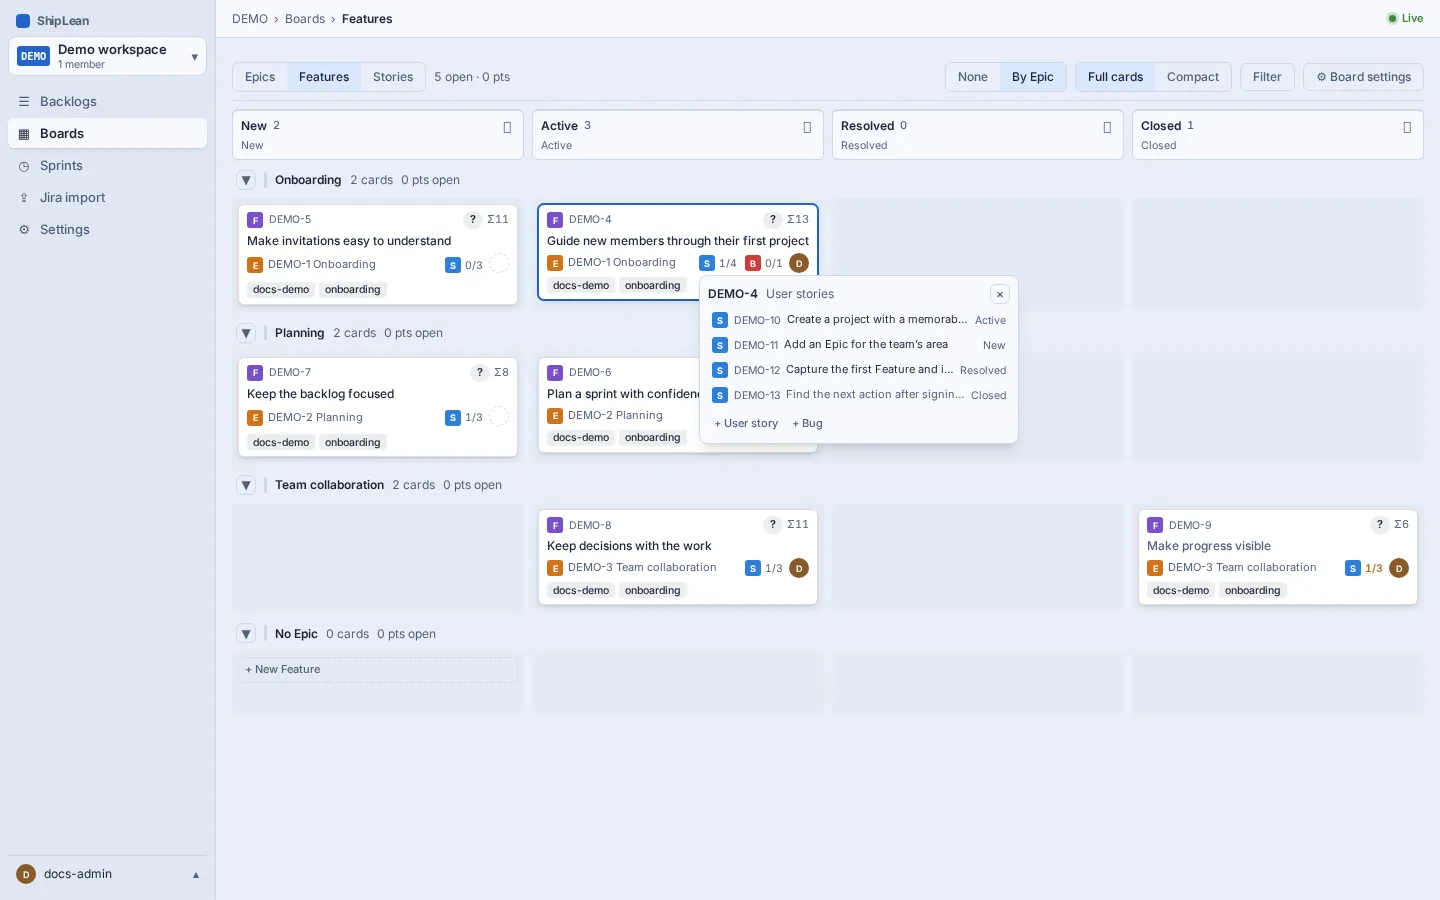Open the Demo workspace switcher dropdown
Viewport: 1440px width, 900px height.
tap(108, 56)
